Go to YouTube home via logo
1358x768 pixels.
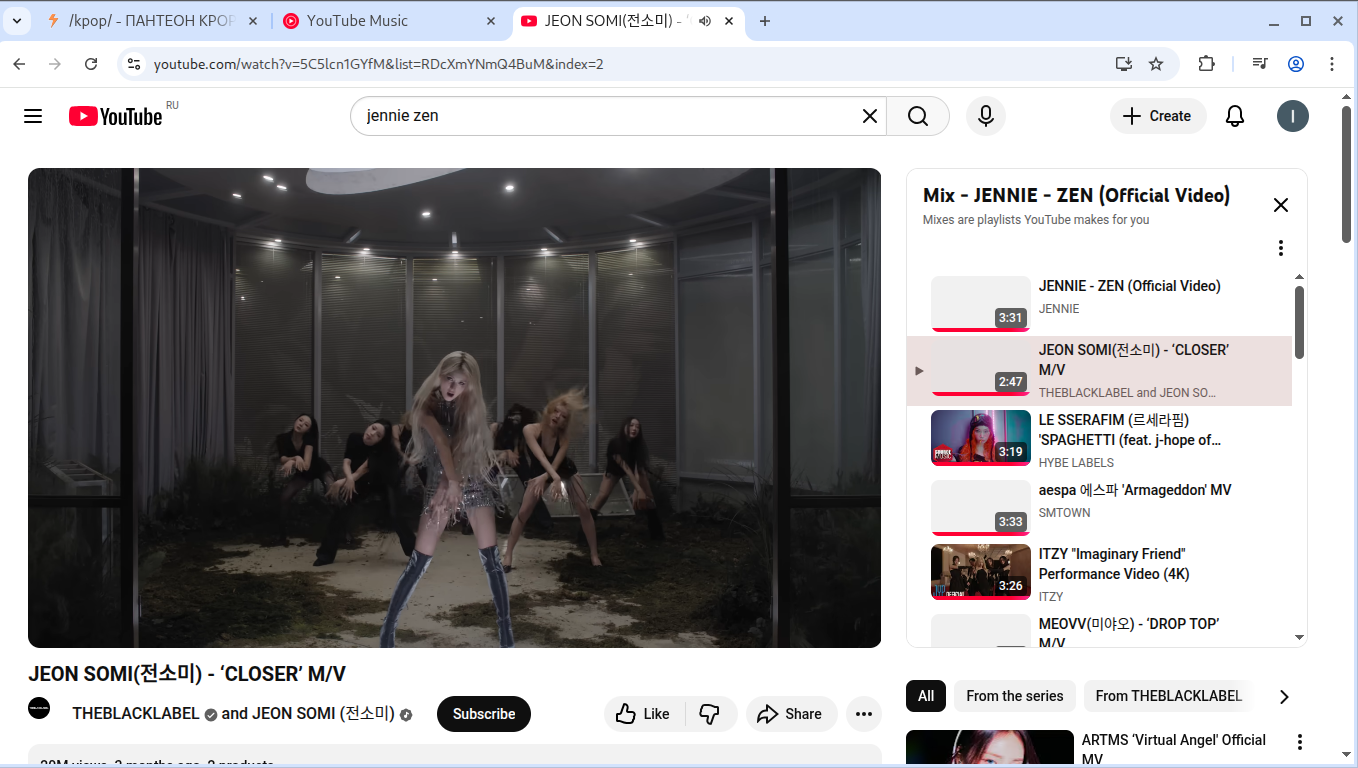click(x=115, y=116)
